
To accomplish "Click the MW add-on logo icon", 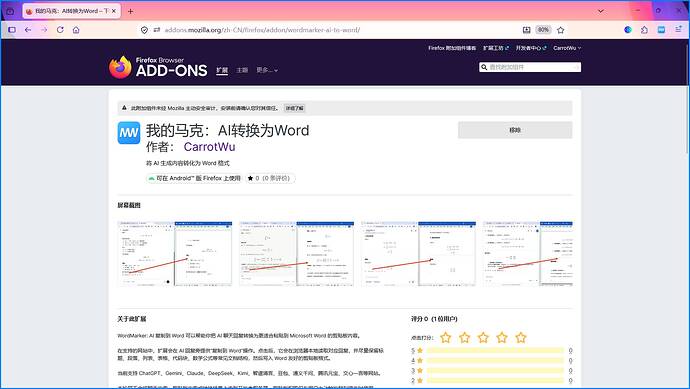I will click(x=129, y=133).
